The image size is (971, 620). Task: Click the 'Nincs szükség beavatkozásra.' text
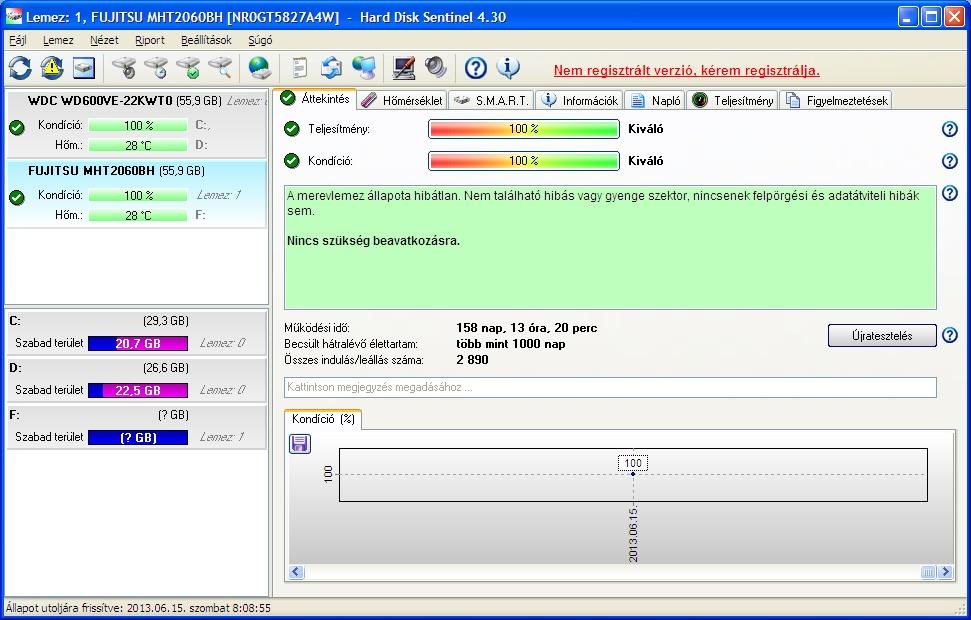pyautogui.click(x=373, y=241)
